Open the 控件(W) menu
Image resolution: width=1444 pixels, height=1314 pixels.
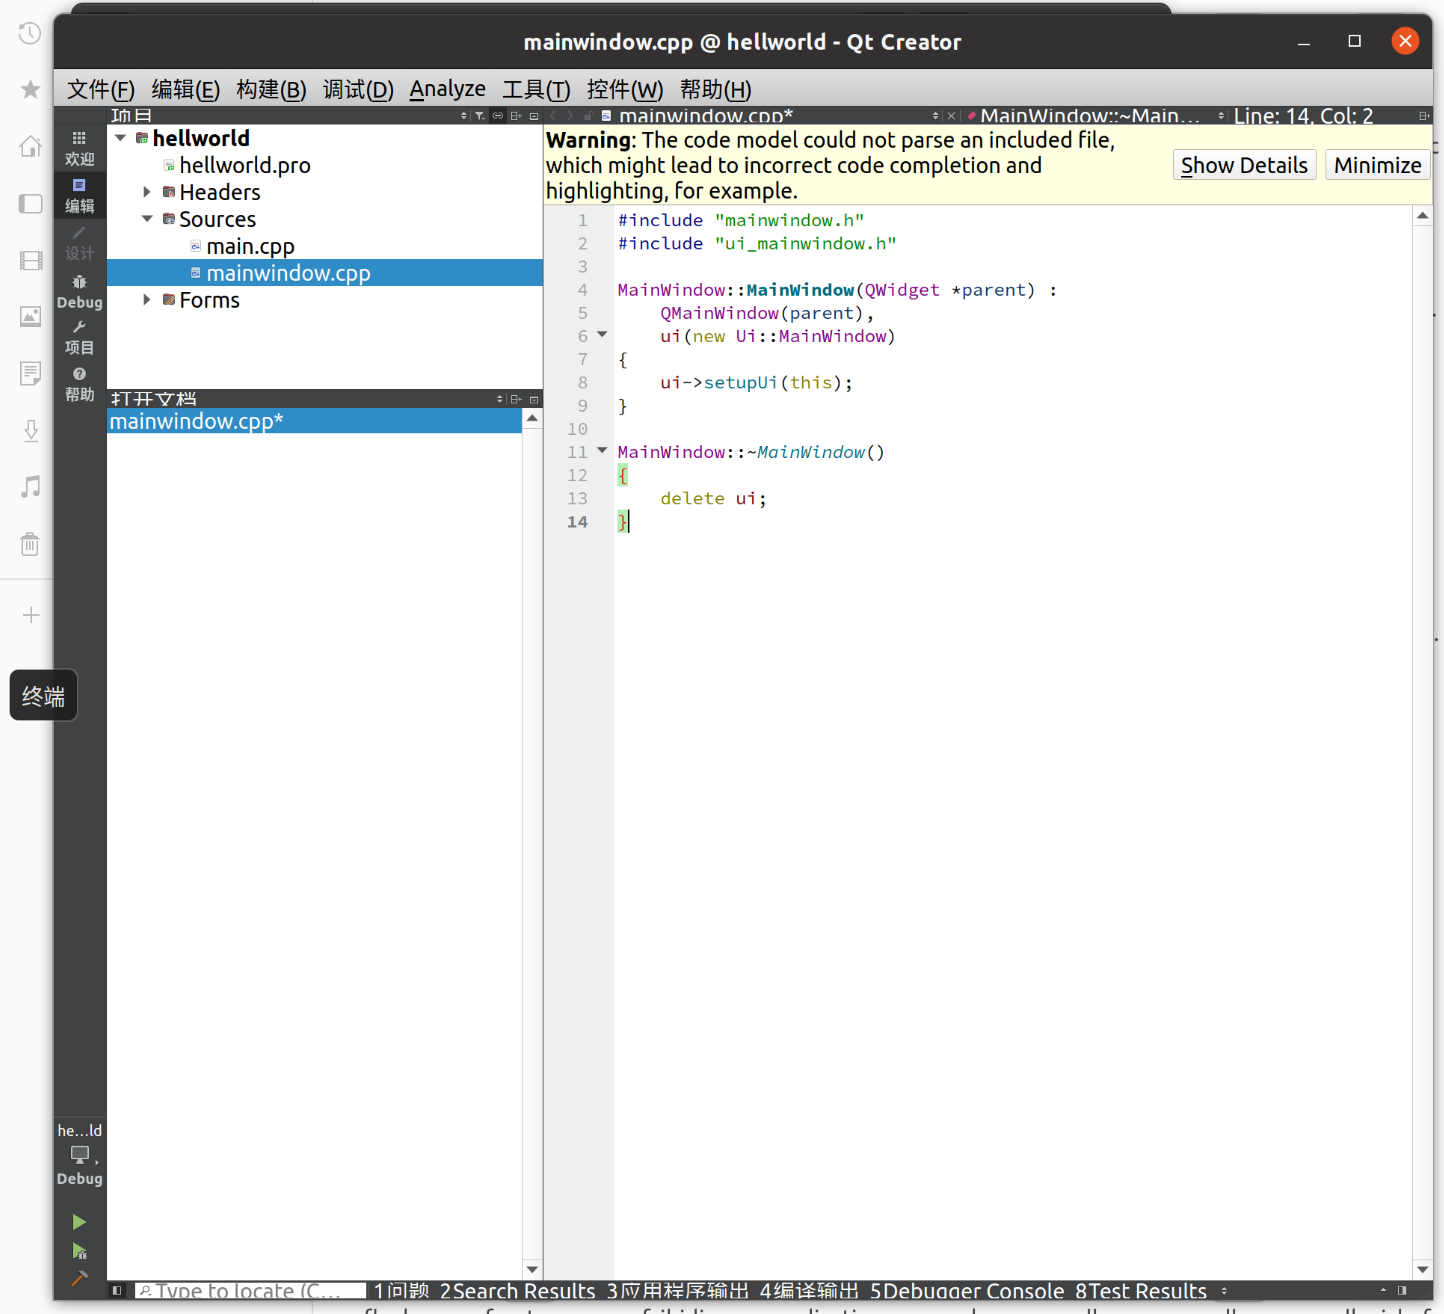pyautogui.click(x=624, y=89)
